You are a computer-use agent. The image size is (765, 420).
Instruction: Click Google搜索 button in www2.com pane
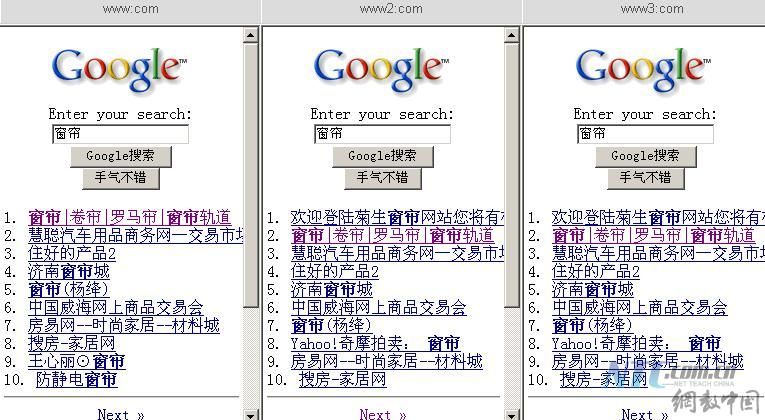[382, 156]
